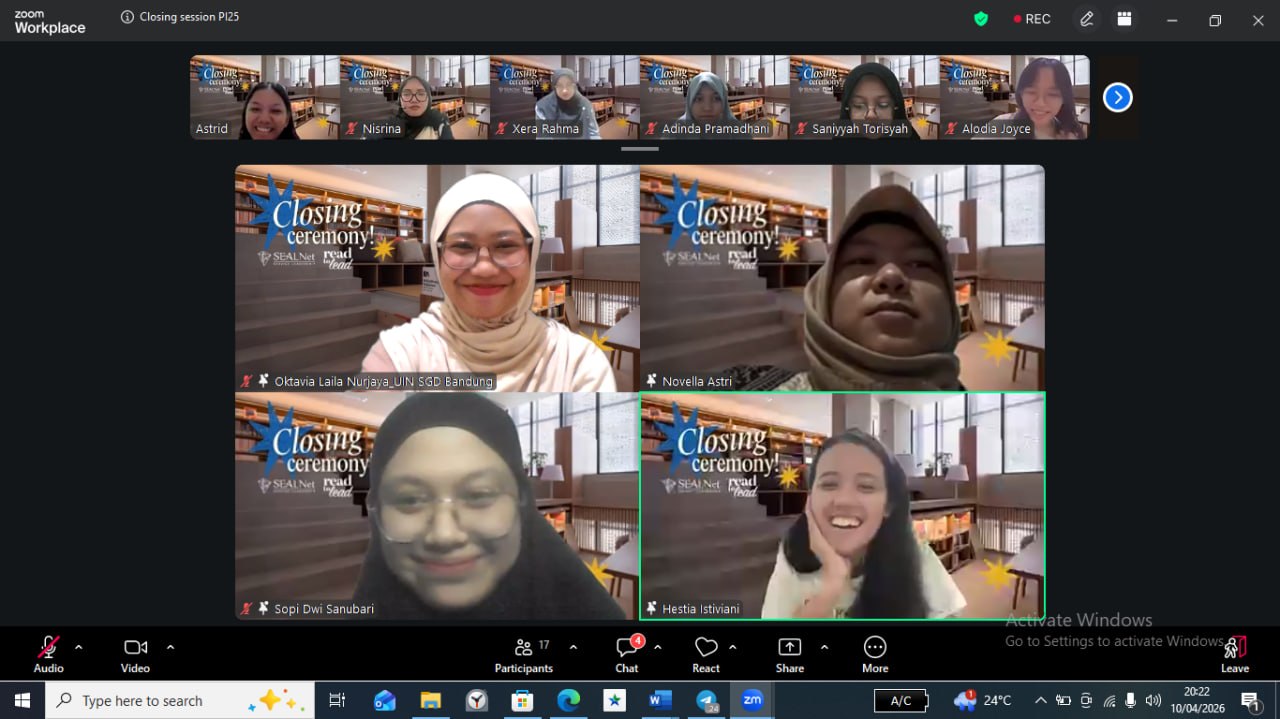Open the Participants panel
Image resolution: width=1280 pixels, height=719 pixels.
[x=523, y=653]
